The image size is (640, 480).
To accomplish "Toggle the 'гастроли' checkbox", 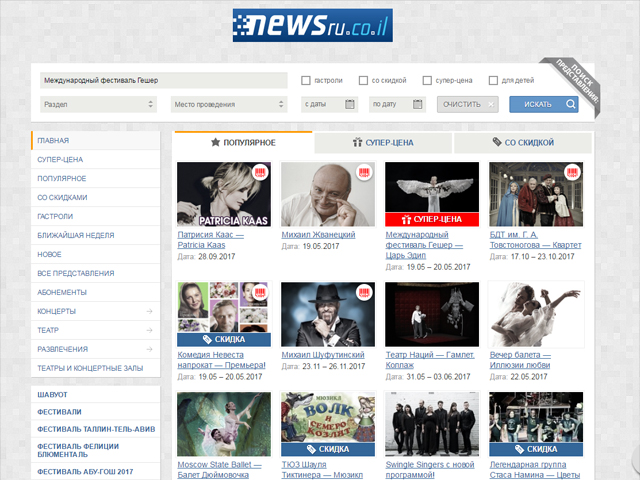I will [306, 80].
